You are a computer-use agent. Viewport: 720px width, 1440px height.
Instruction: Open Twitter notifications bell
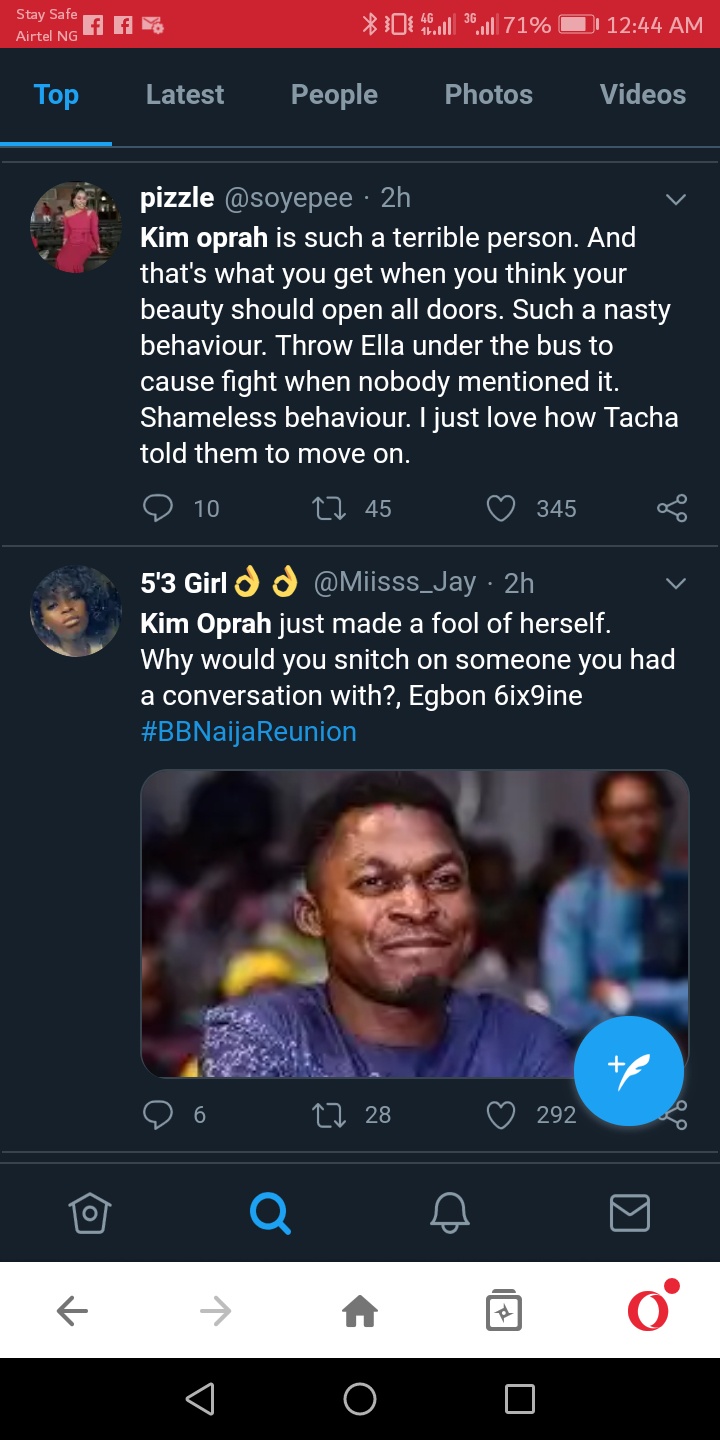click(x=450, y=1214)
